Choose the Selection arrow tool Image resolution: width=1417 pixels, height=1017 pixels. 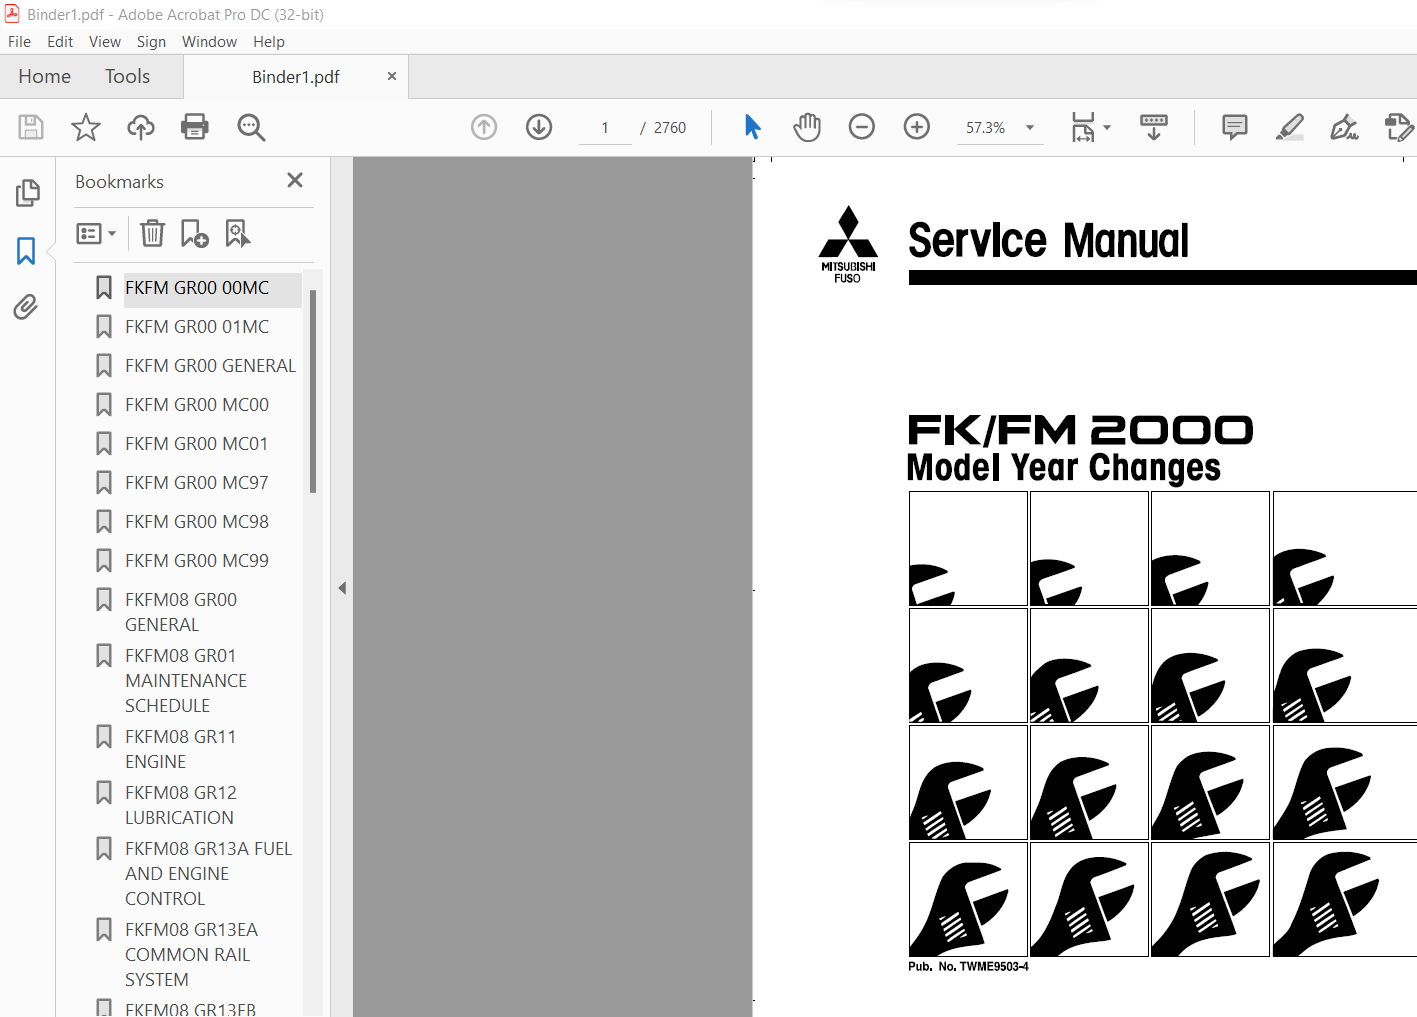coord(753,127)
